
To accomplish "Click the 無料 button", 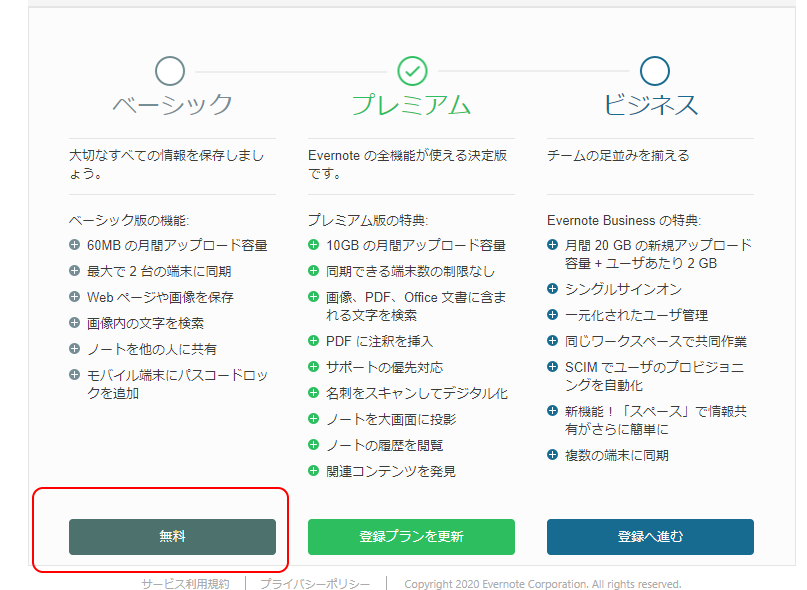I will pyautogui.click(x=172, y=536).
